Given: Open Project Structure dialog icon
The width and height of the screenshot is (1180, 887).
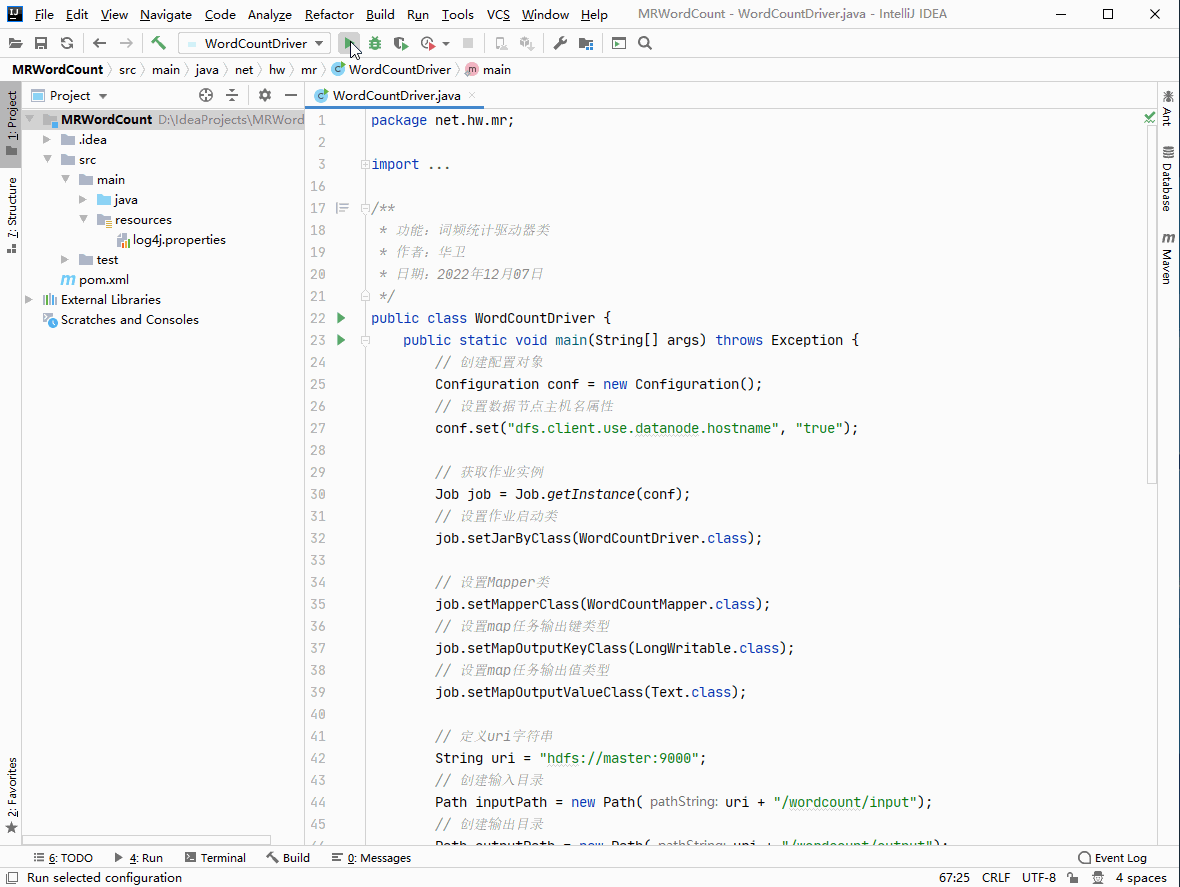Looking at the screenshot, I should [x=586, y=43].
